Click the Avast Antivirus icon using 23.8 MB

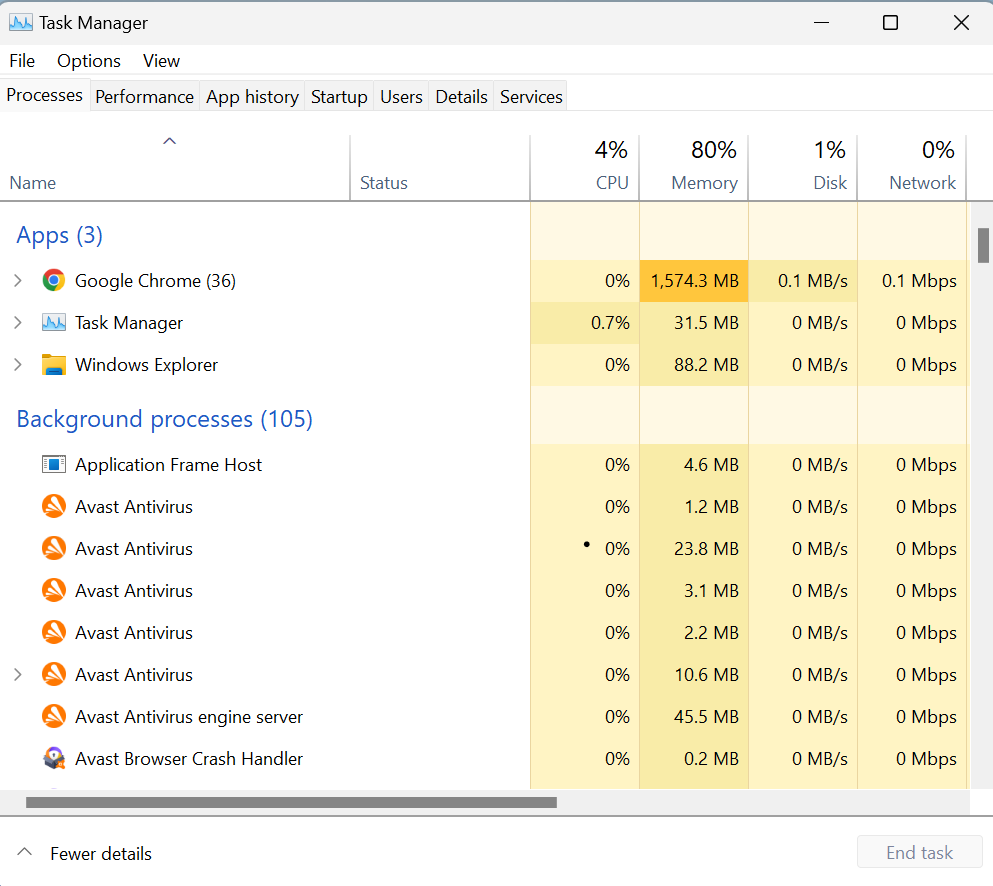click(x=54, y=549)
